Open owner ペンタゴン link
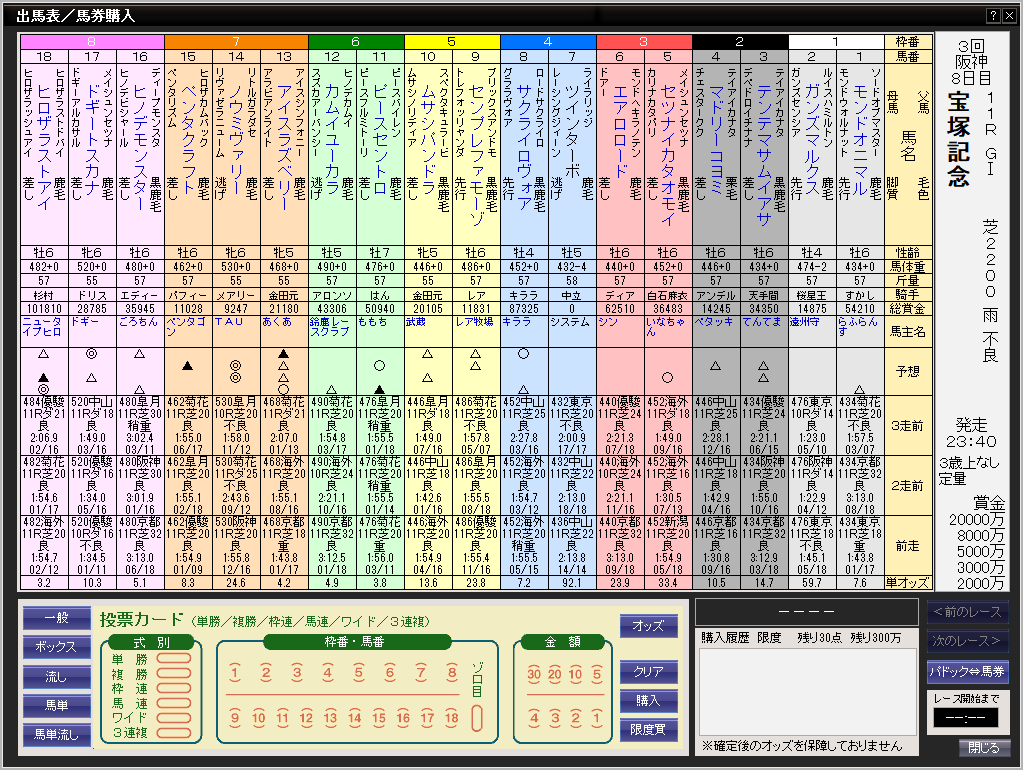The height and width of the screenshot is (770, 1023). click(x=186, y=326)
